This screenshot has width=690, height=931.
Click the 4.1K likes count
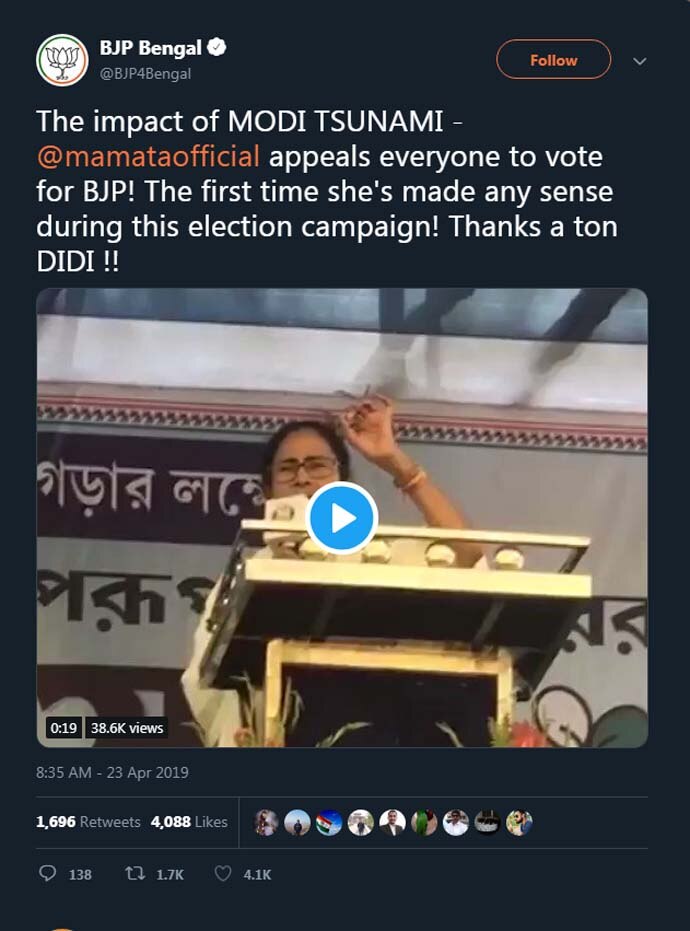257,874
